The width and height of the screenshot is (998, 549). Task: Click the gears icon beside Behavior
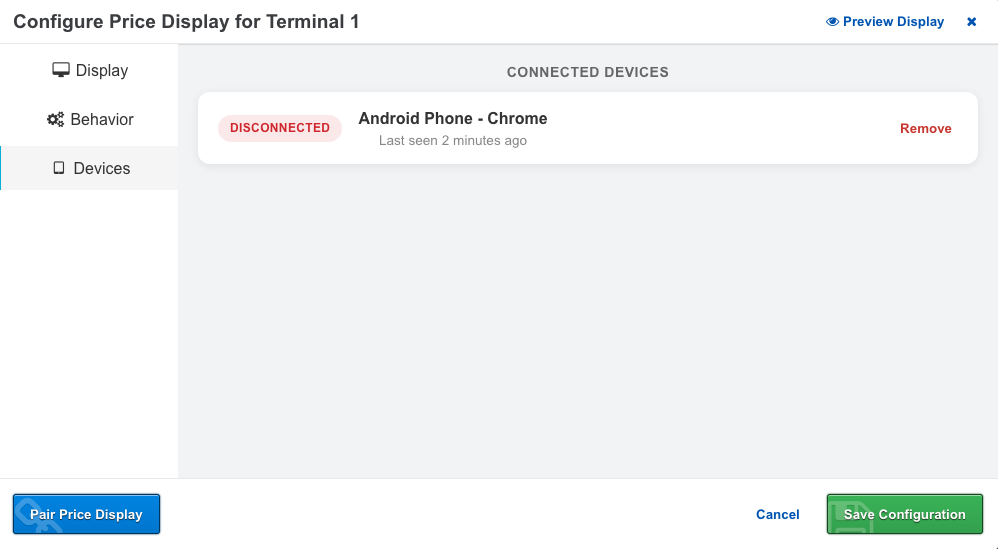pos(56,119)
